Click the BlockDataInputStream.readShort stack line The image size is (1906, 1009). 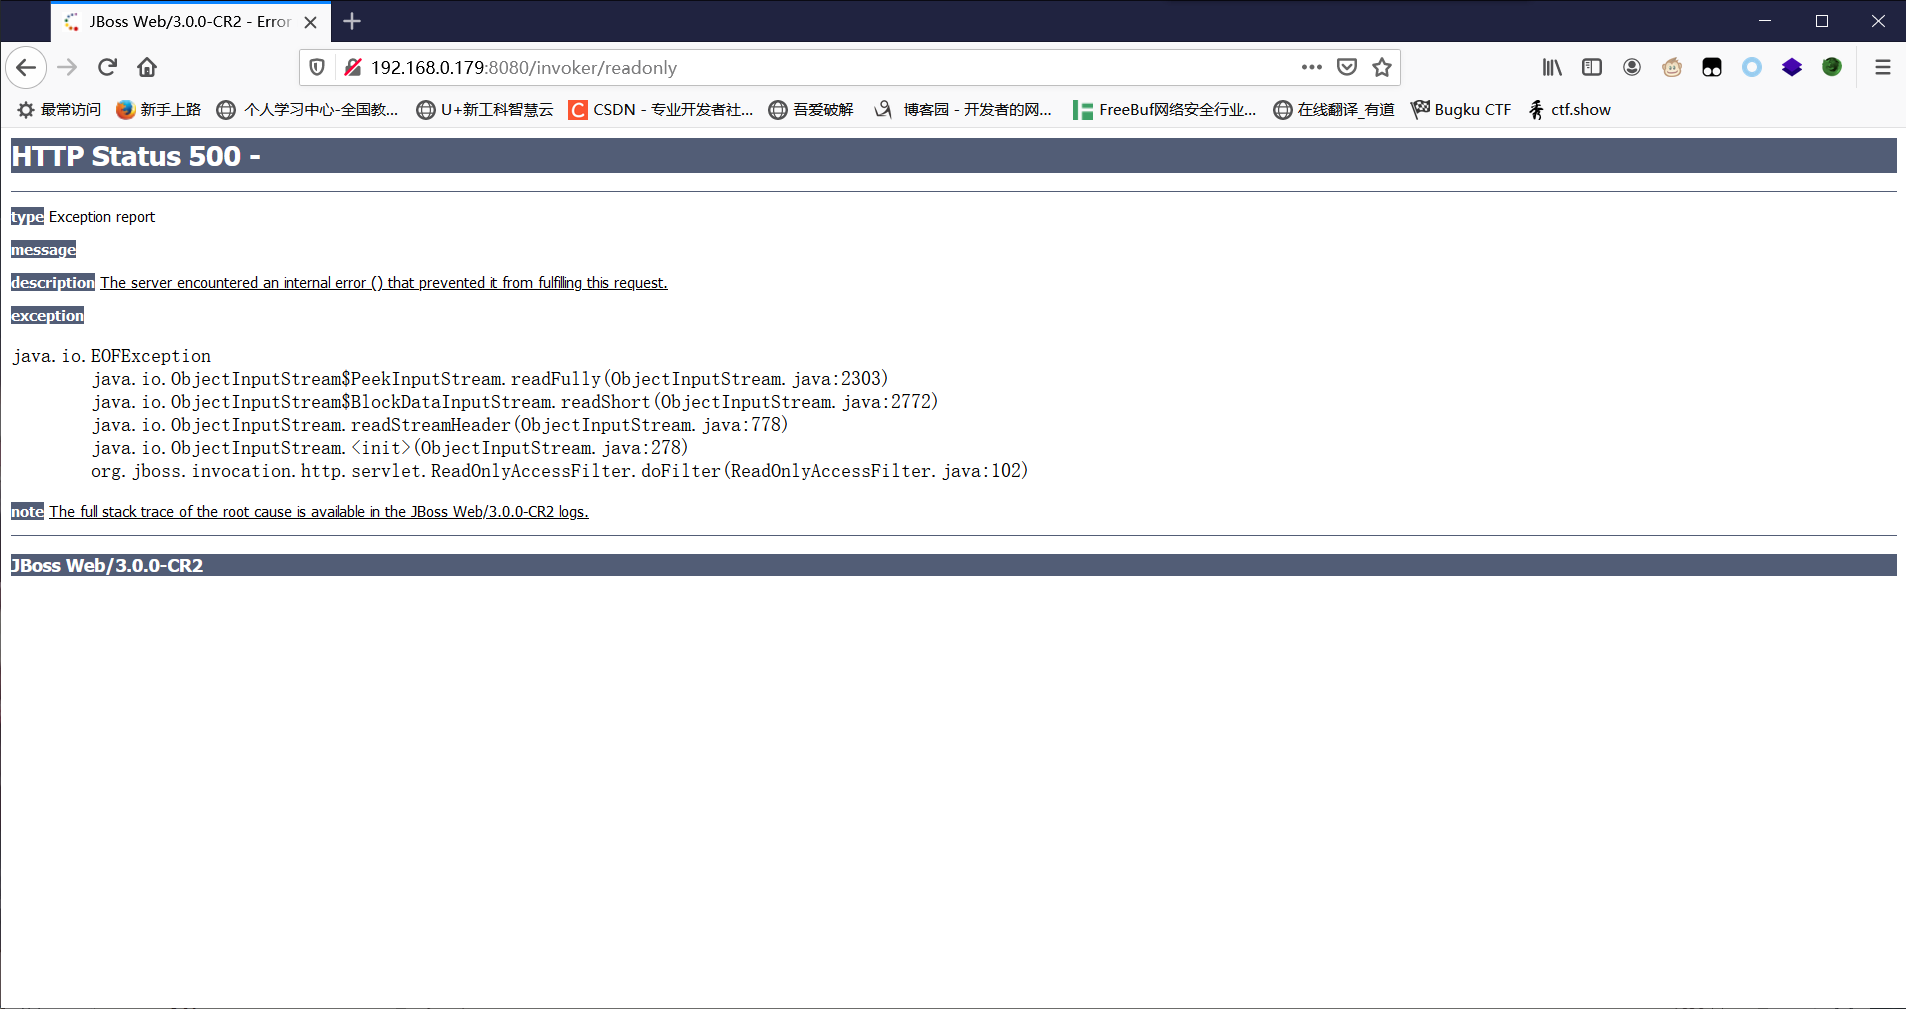click(515, 402)
